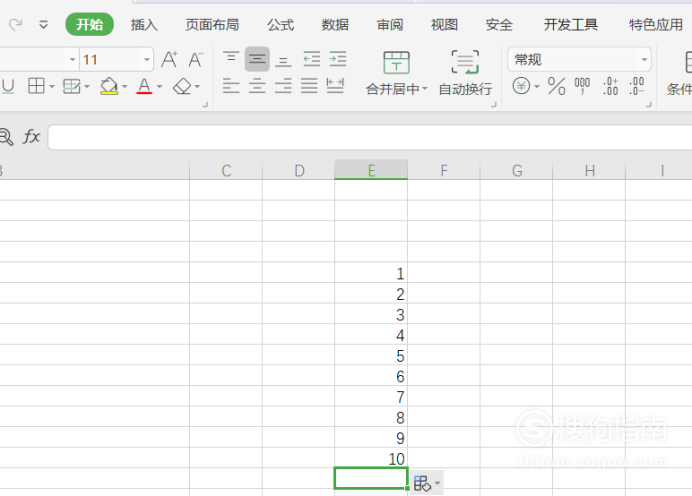Image resolution: width=692 pixels, height=496 pixels.
Task: Toggle bottom vertical alignment
Action: click(x=283, y=60)
